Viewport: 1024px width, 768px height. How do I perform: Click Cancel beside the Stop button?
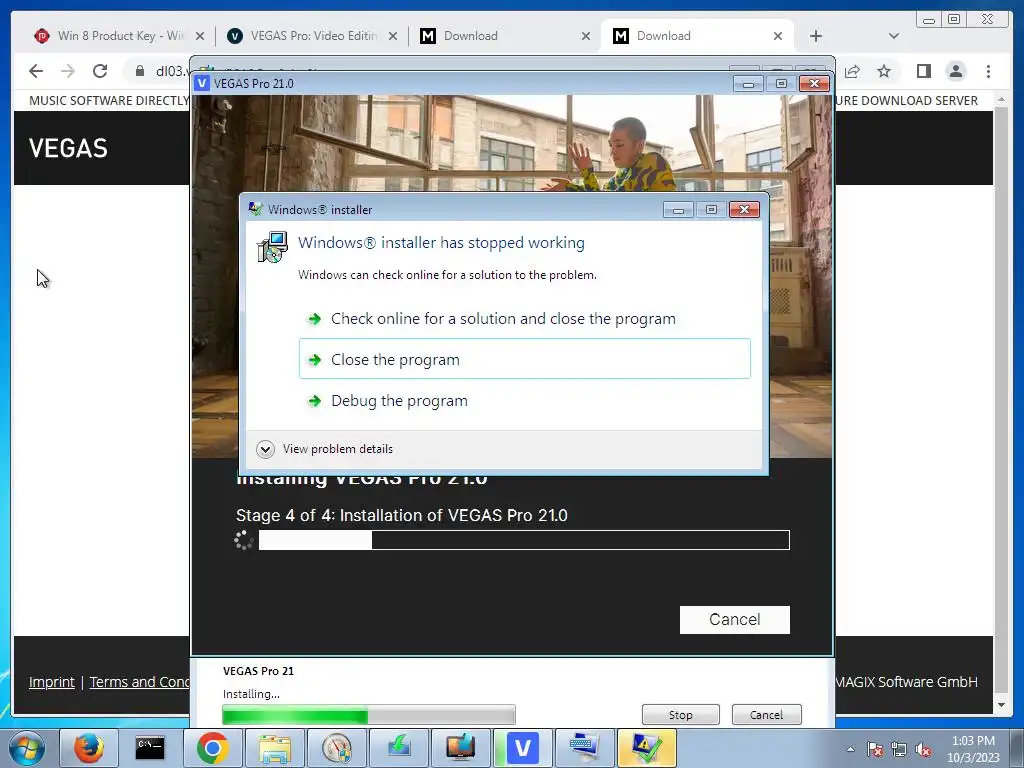point(767,714)
